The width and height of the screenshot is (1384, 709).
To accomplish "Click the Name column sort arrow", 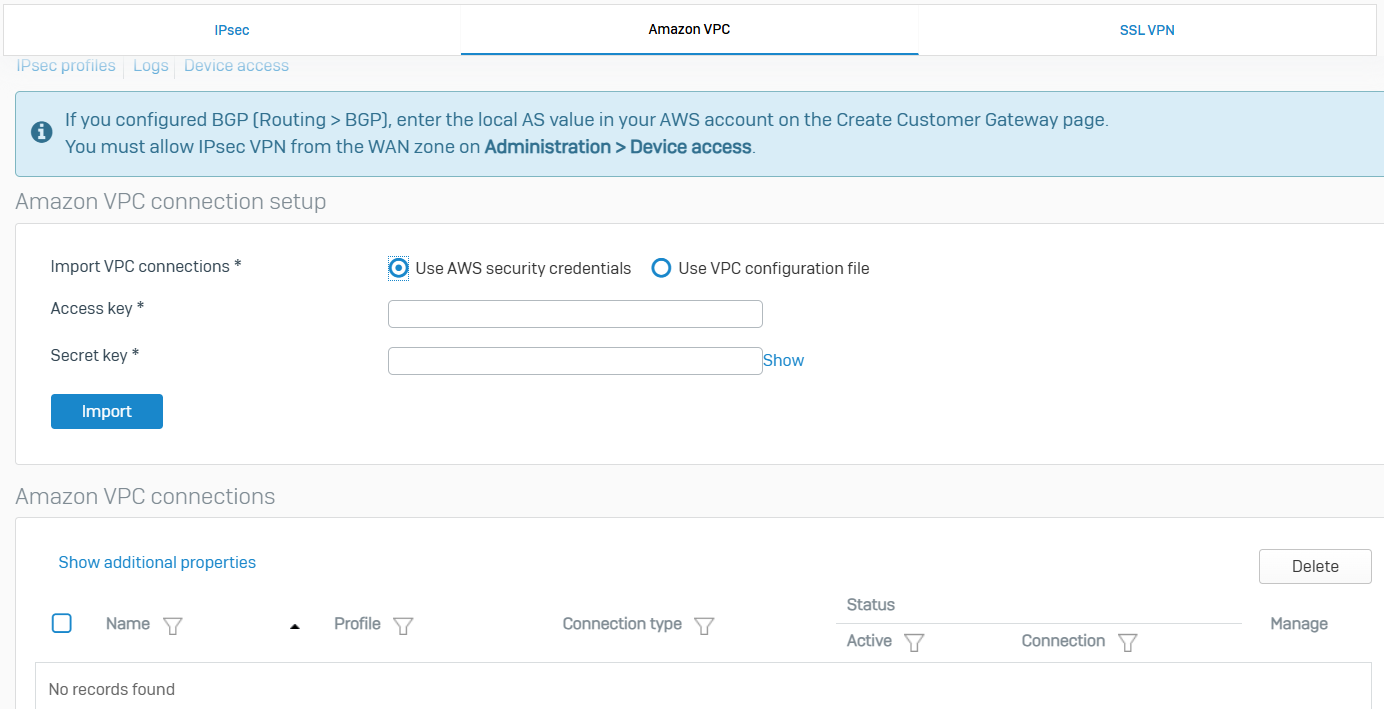I will [x=294, y=627].
